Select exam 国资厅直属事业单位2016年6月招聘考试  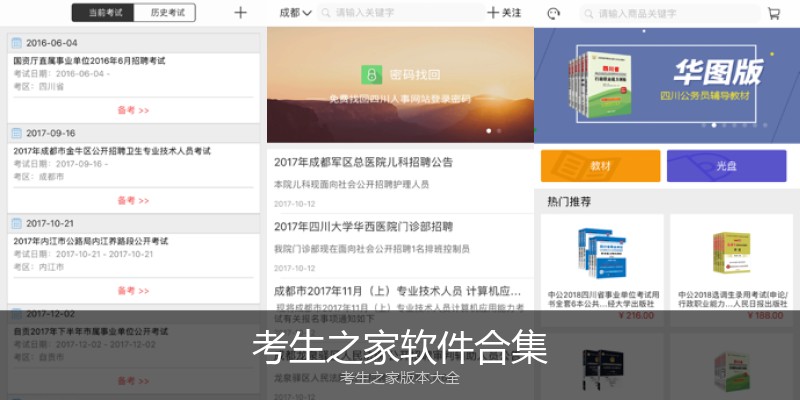click(89, 61)
